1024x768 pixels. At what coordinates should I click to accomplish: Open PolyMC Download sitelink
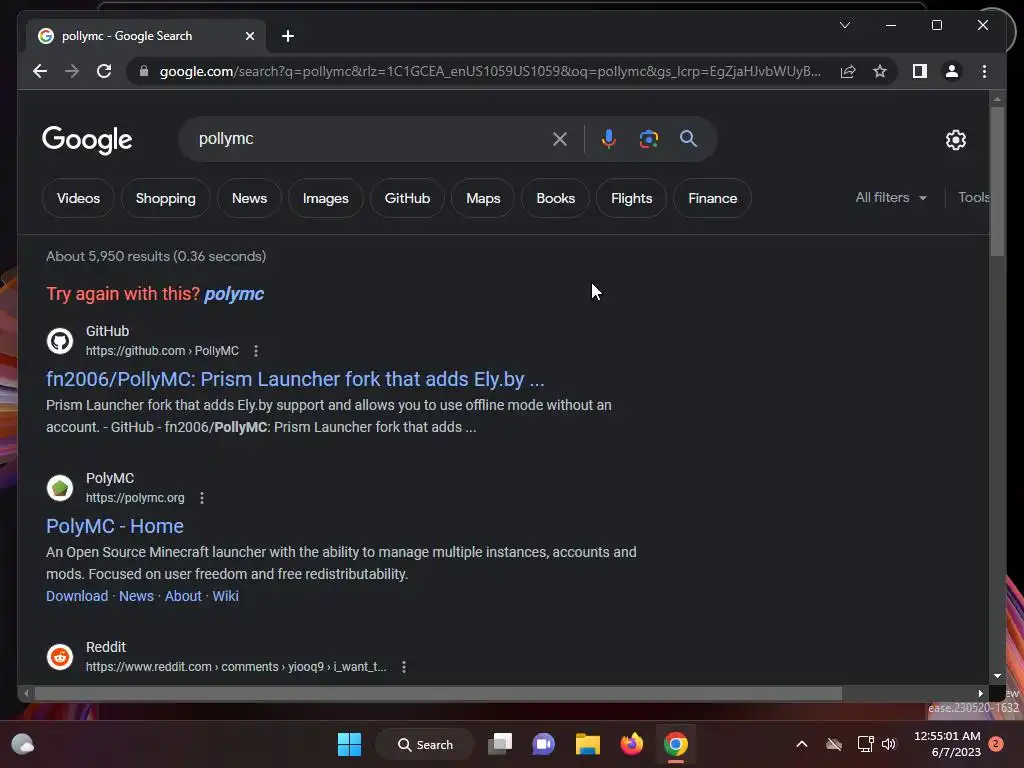77,596
